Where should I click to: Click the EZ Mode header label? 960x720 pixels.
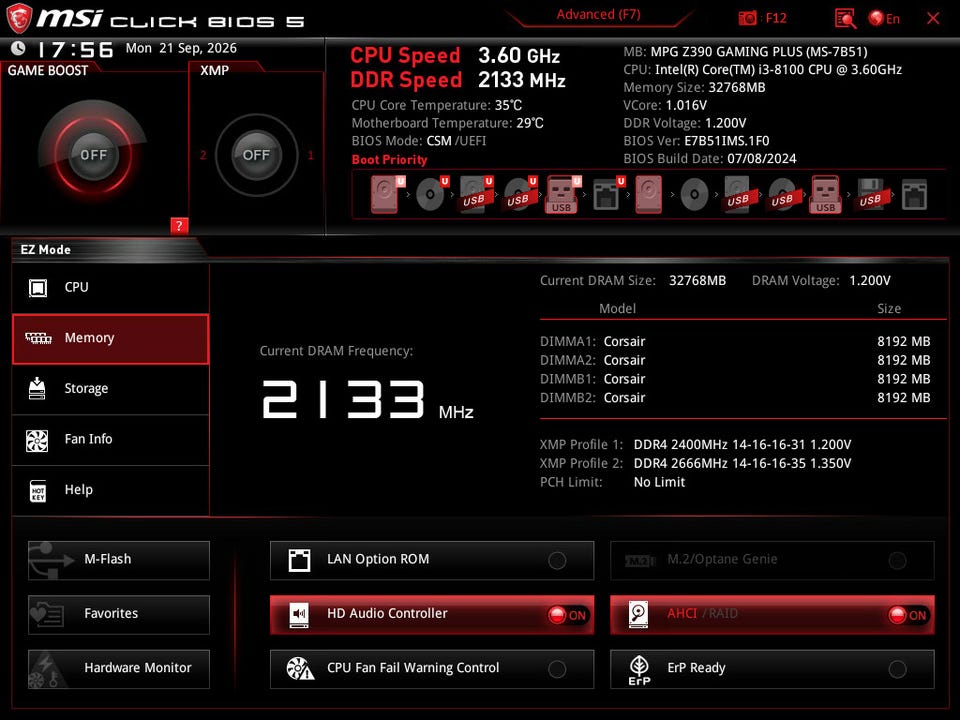[45, 250]
